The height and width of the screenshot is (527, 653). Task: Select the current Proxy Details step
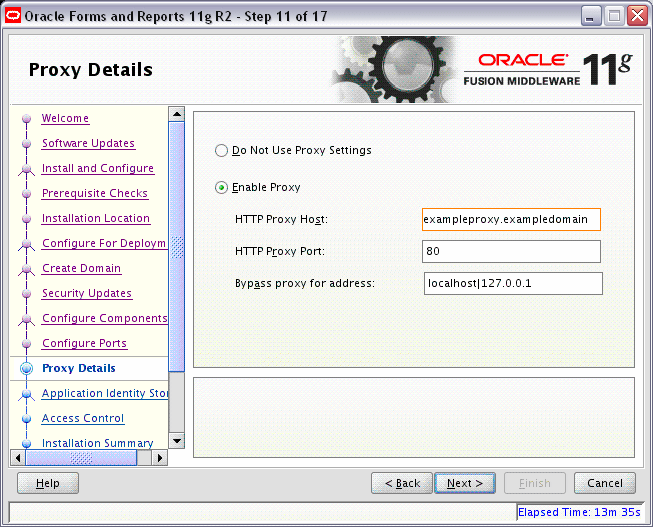79,368
